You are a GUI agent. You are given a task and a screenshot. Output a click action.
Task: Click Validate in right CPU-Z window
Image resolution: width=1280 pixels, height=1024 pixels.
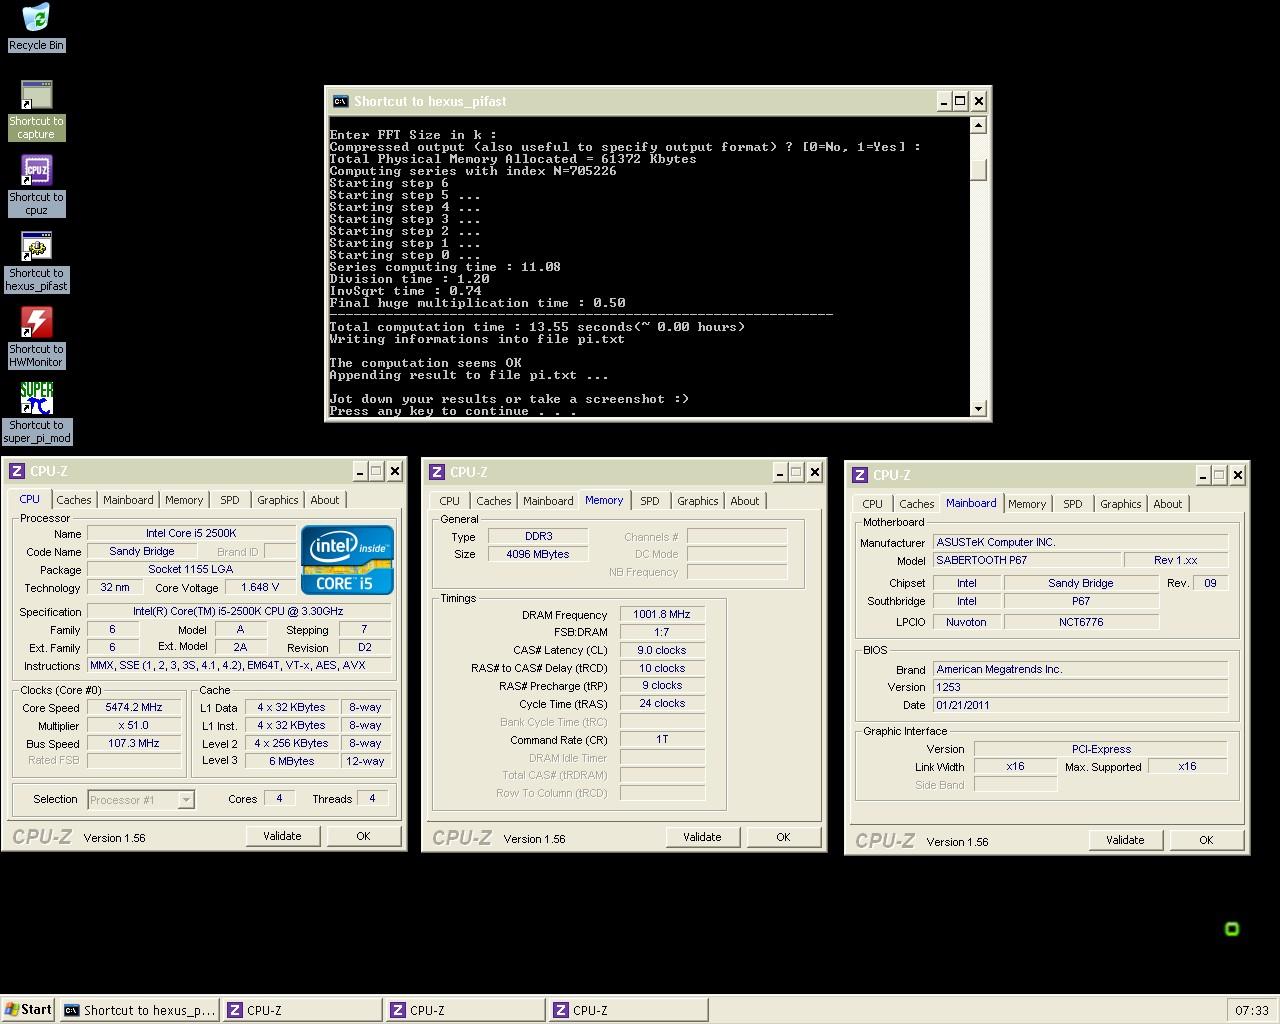pyautogui.click(x=1125, y=840)
